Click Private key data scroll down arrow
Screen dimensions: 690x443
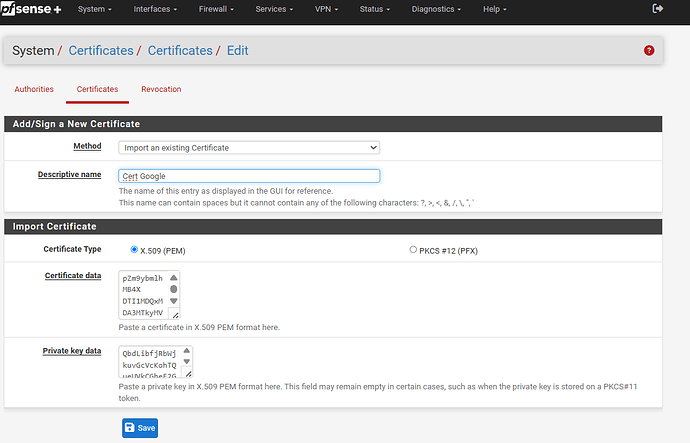point(187,362)
